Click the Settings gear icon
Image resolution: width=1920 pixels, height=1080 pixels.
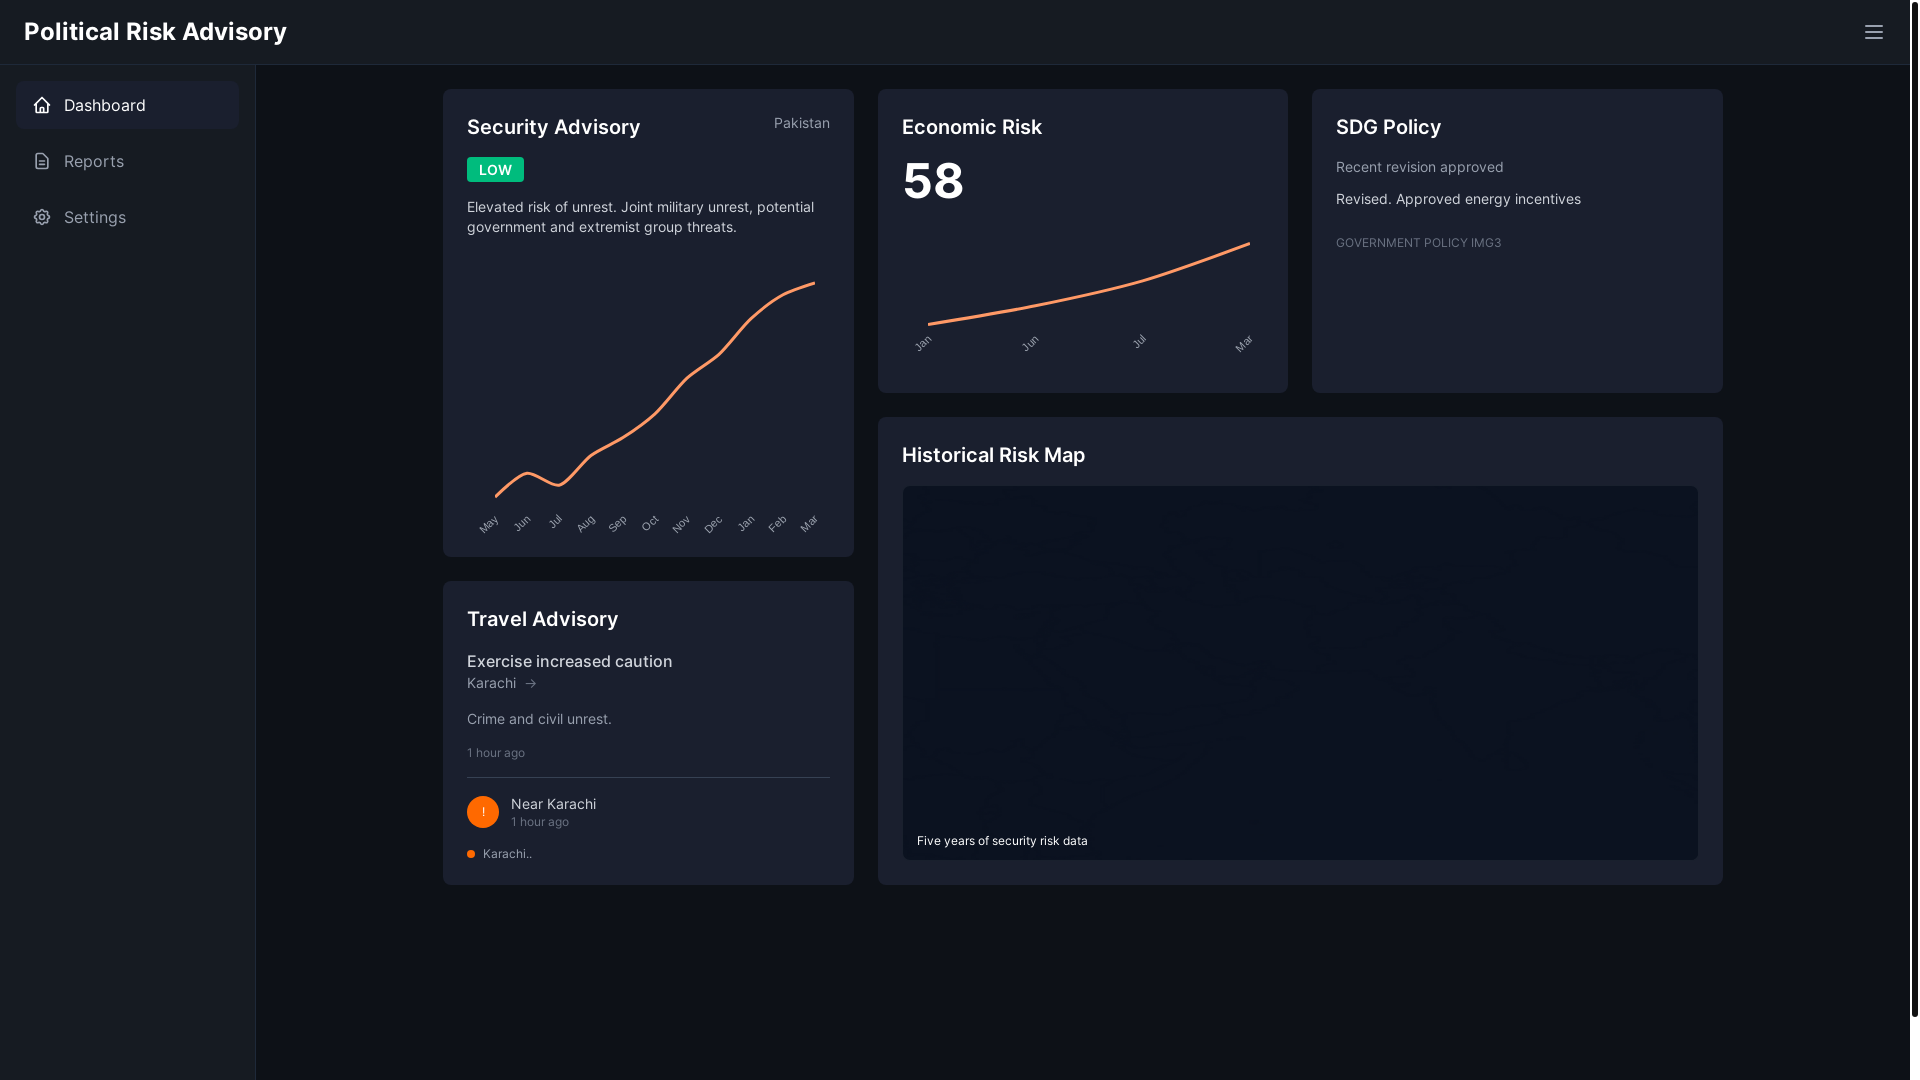coord(42,217)
